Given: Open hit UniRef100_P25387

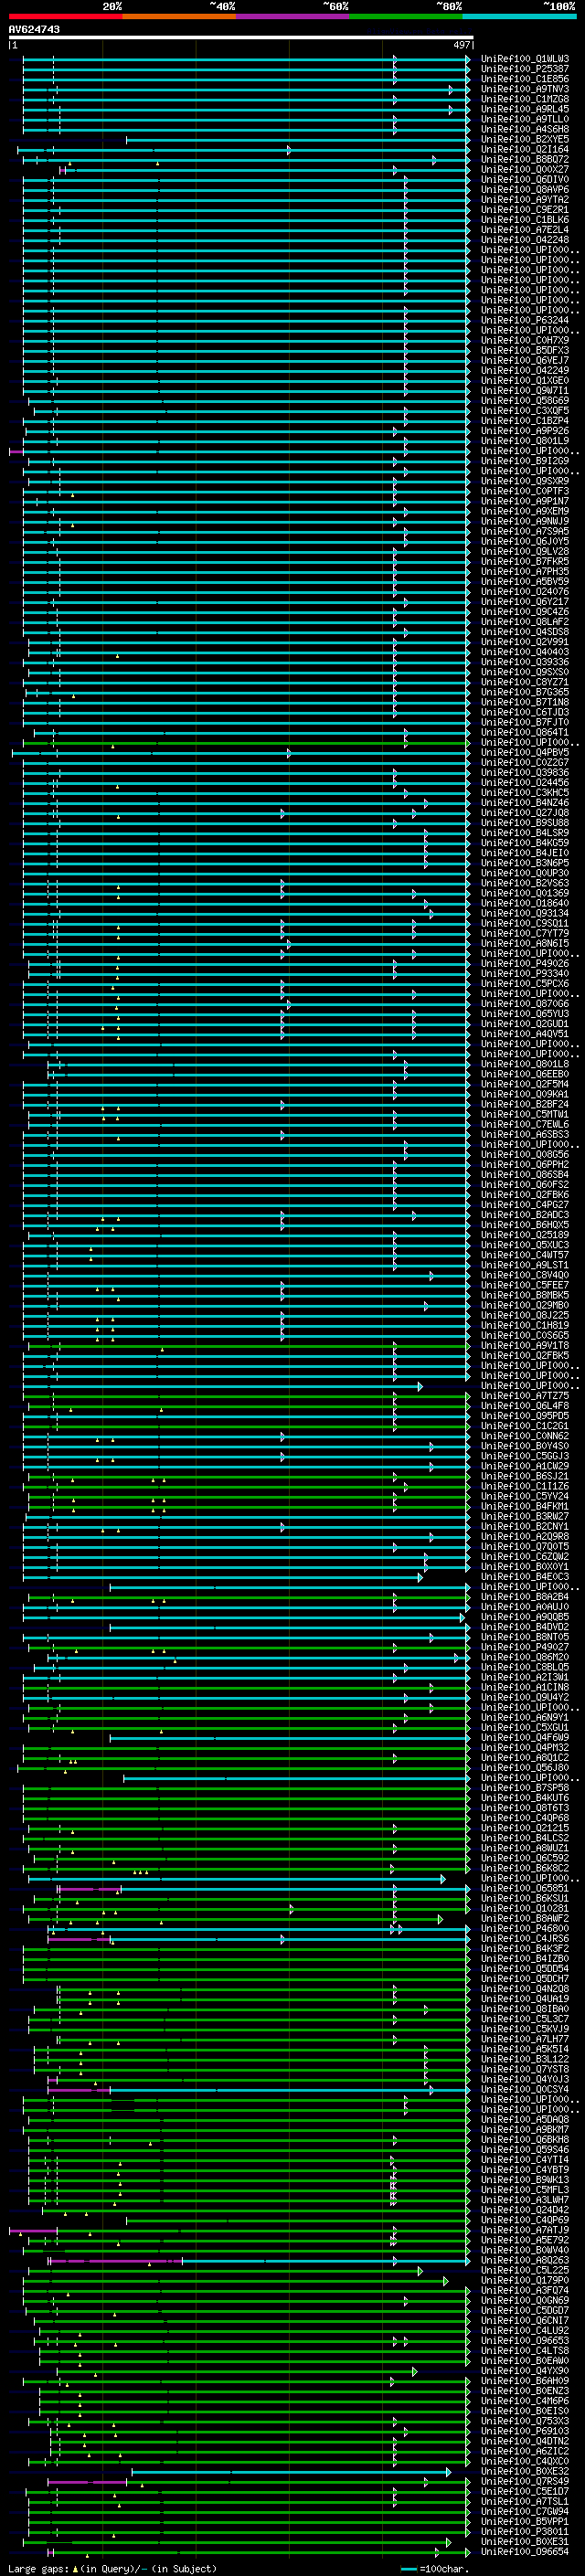Looking at the screenshot, I should 525,69.
